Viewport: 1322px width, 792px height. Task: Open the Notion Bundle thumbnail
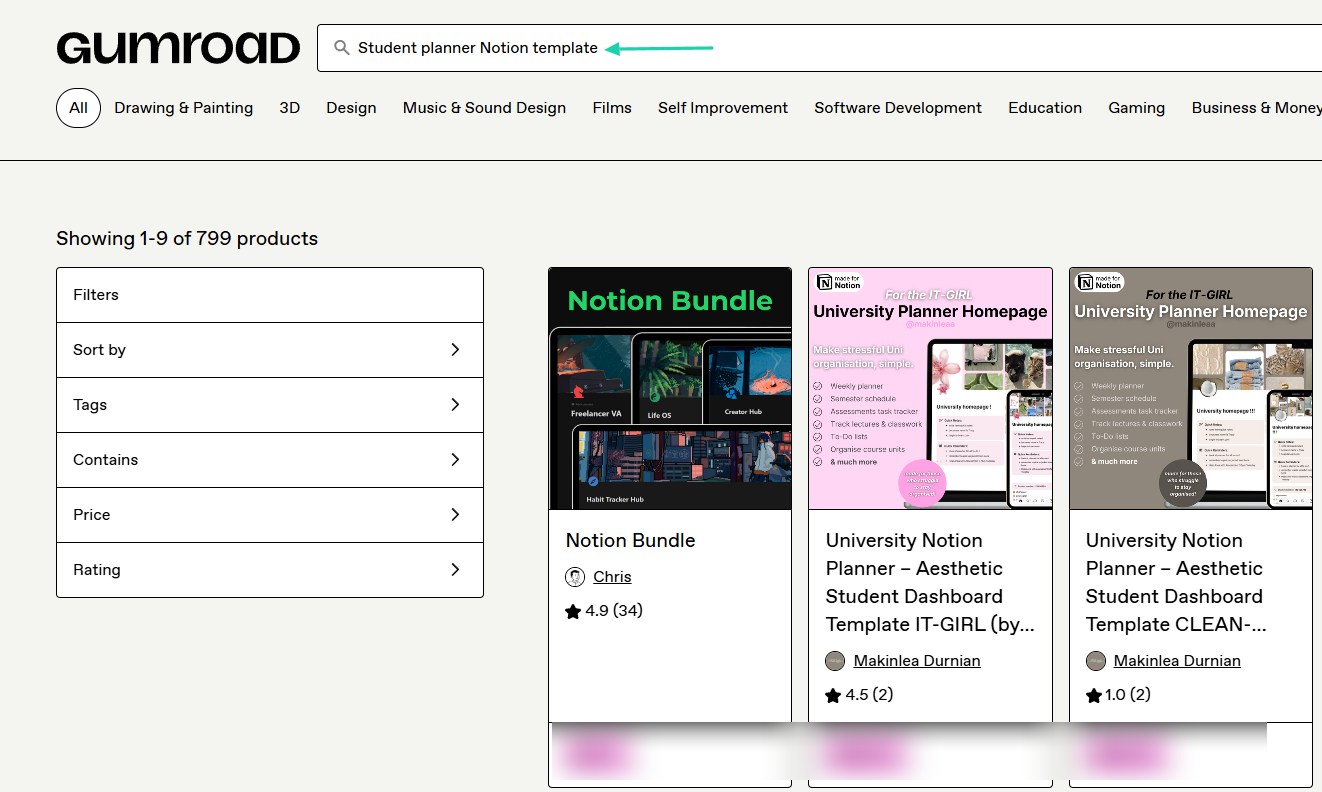click(670, 389)
